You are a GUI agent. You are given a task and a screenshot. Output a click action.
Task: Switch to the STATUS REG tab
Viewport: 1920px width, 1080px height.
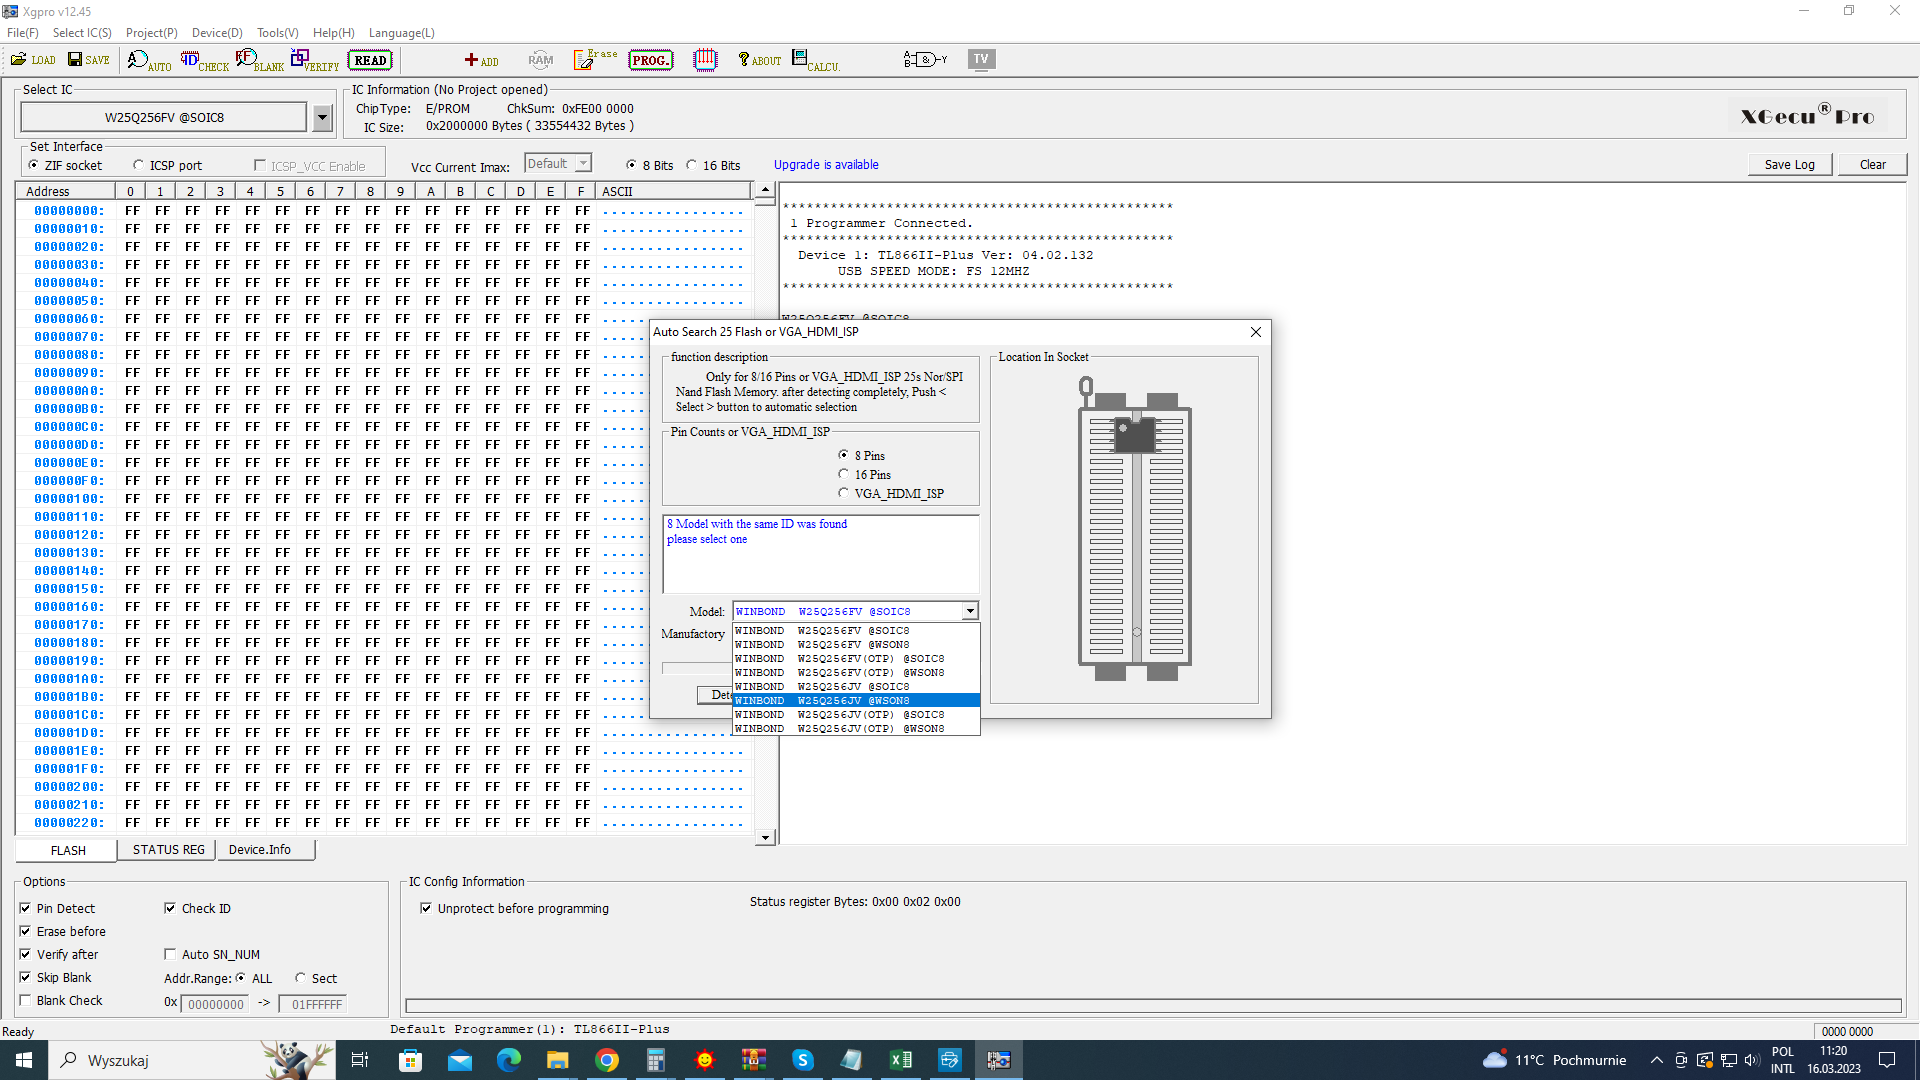point(168,850)
